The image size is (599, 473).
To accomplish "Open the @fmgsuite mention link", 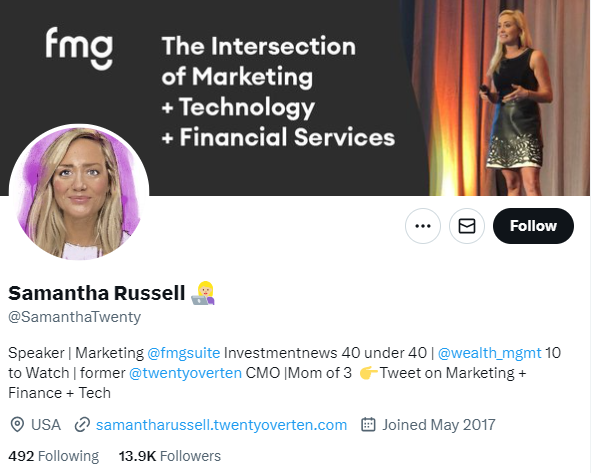I will 184,353.
